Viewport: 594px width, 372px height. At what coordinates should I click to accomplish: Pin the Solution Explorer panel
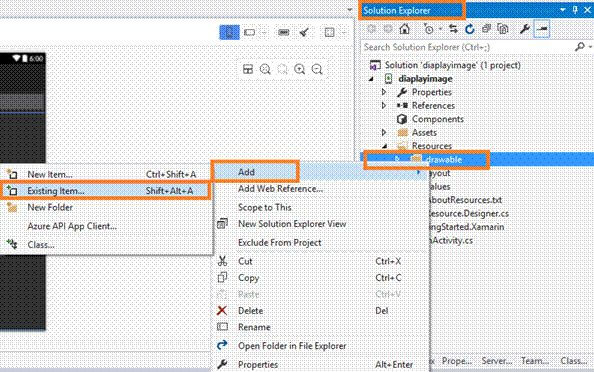575,10
